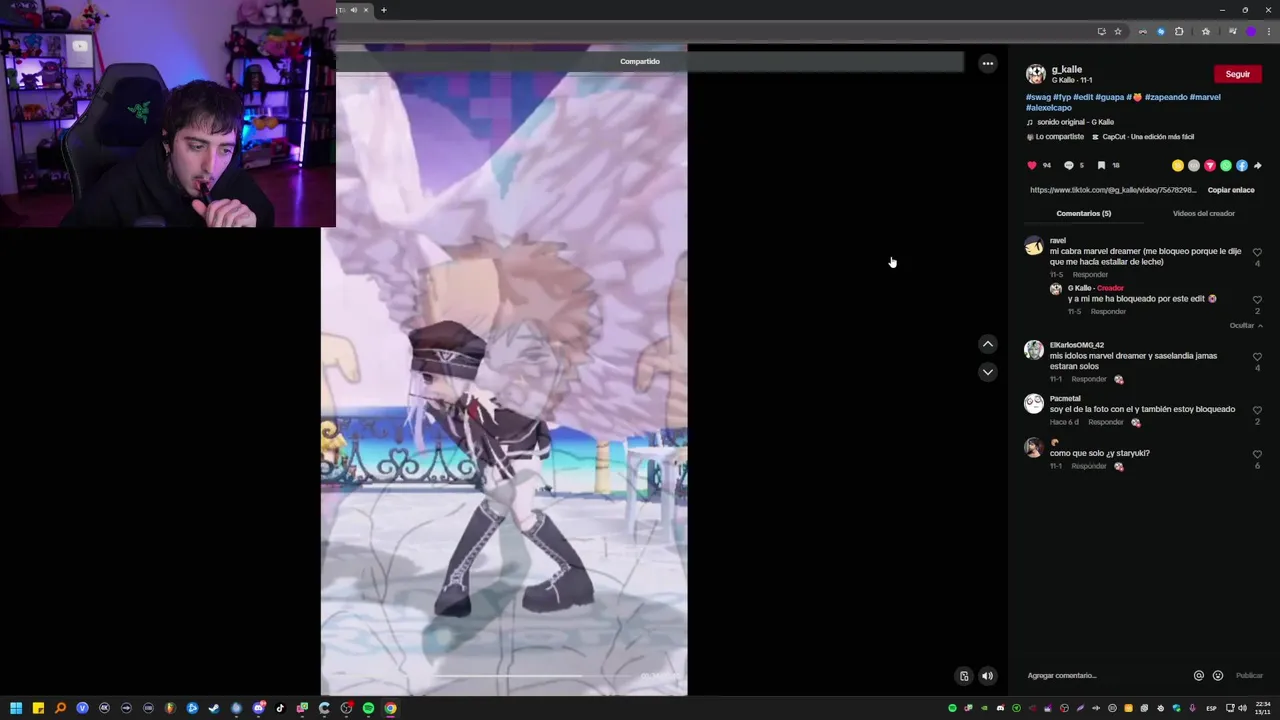The width and height of the screenshot is (1280, 720).
Task: Open the emoji picker in comment box
Action: coord(1218,675)
